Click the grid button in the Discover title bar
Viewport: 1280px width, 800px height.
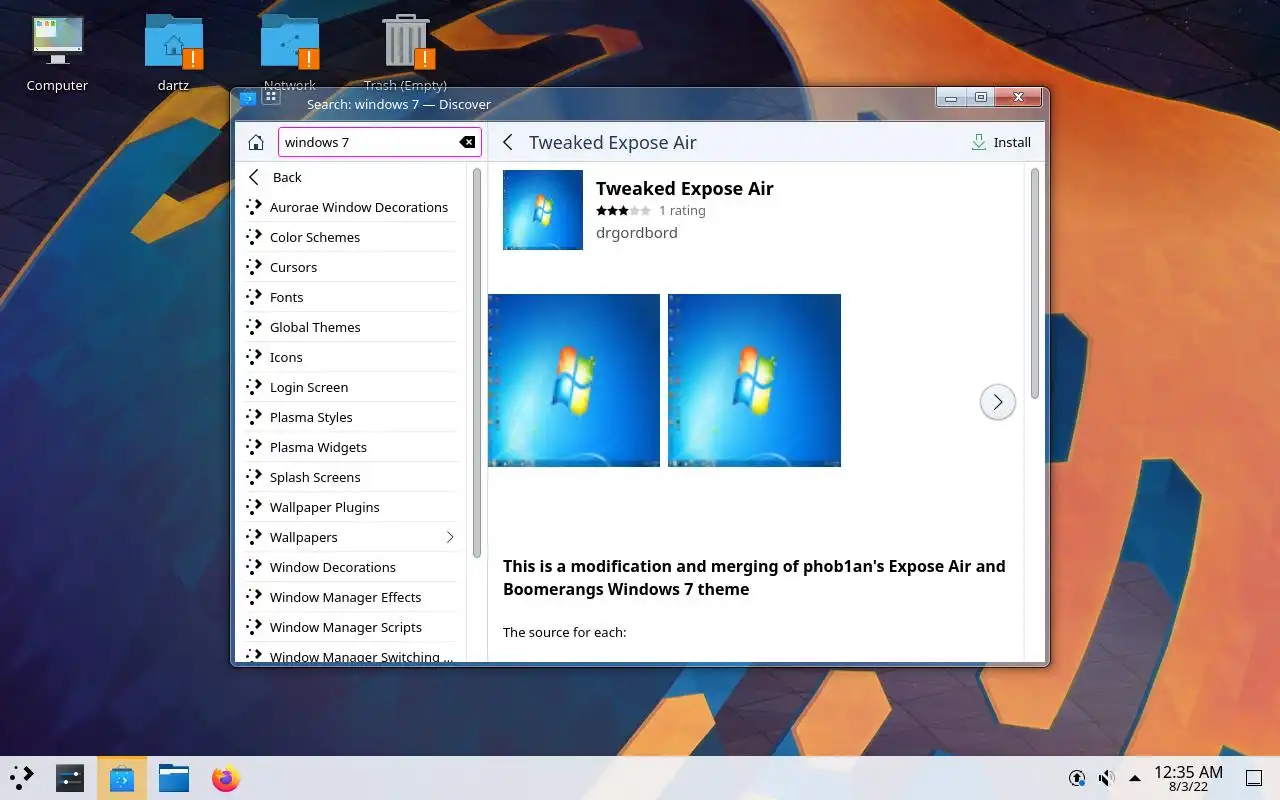click(x=271, y=97)
